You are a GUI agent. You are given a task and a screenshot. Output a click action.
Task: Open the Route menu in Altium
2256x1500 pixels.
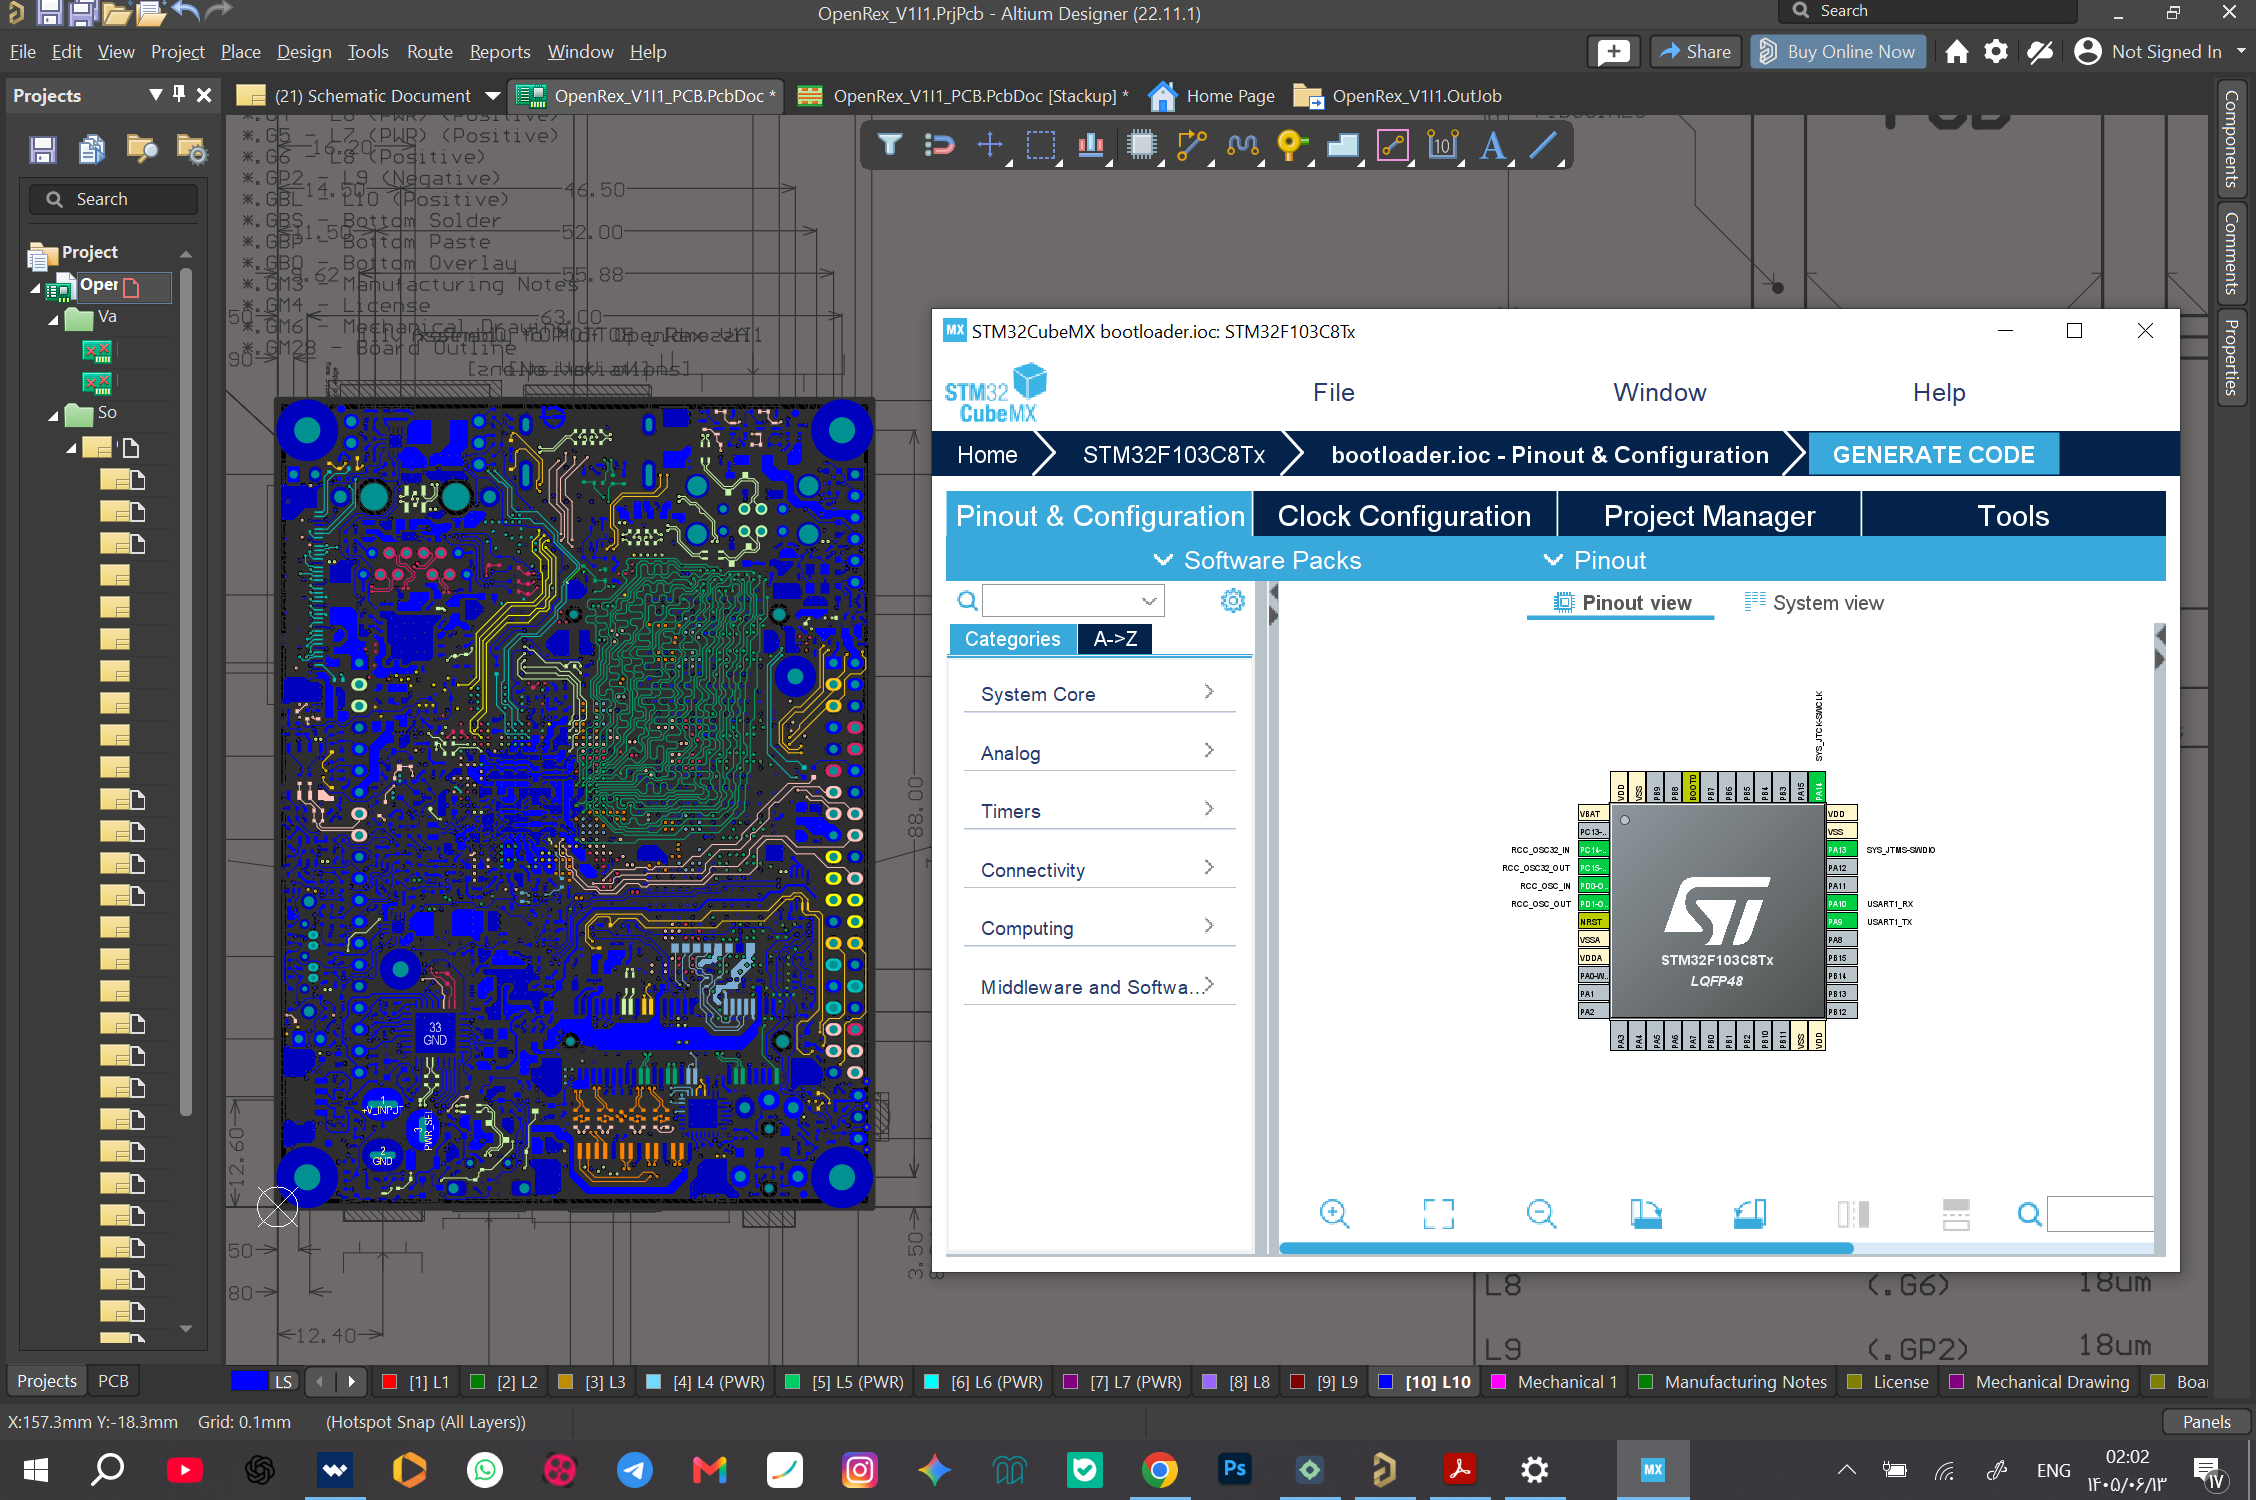[429, 52]
